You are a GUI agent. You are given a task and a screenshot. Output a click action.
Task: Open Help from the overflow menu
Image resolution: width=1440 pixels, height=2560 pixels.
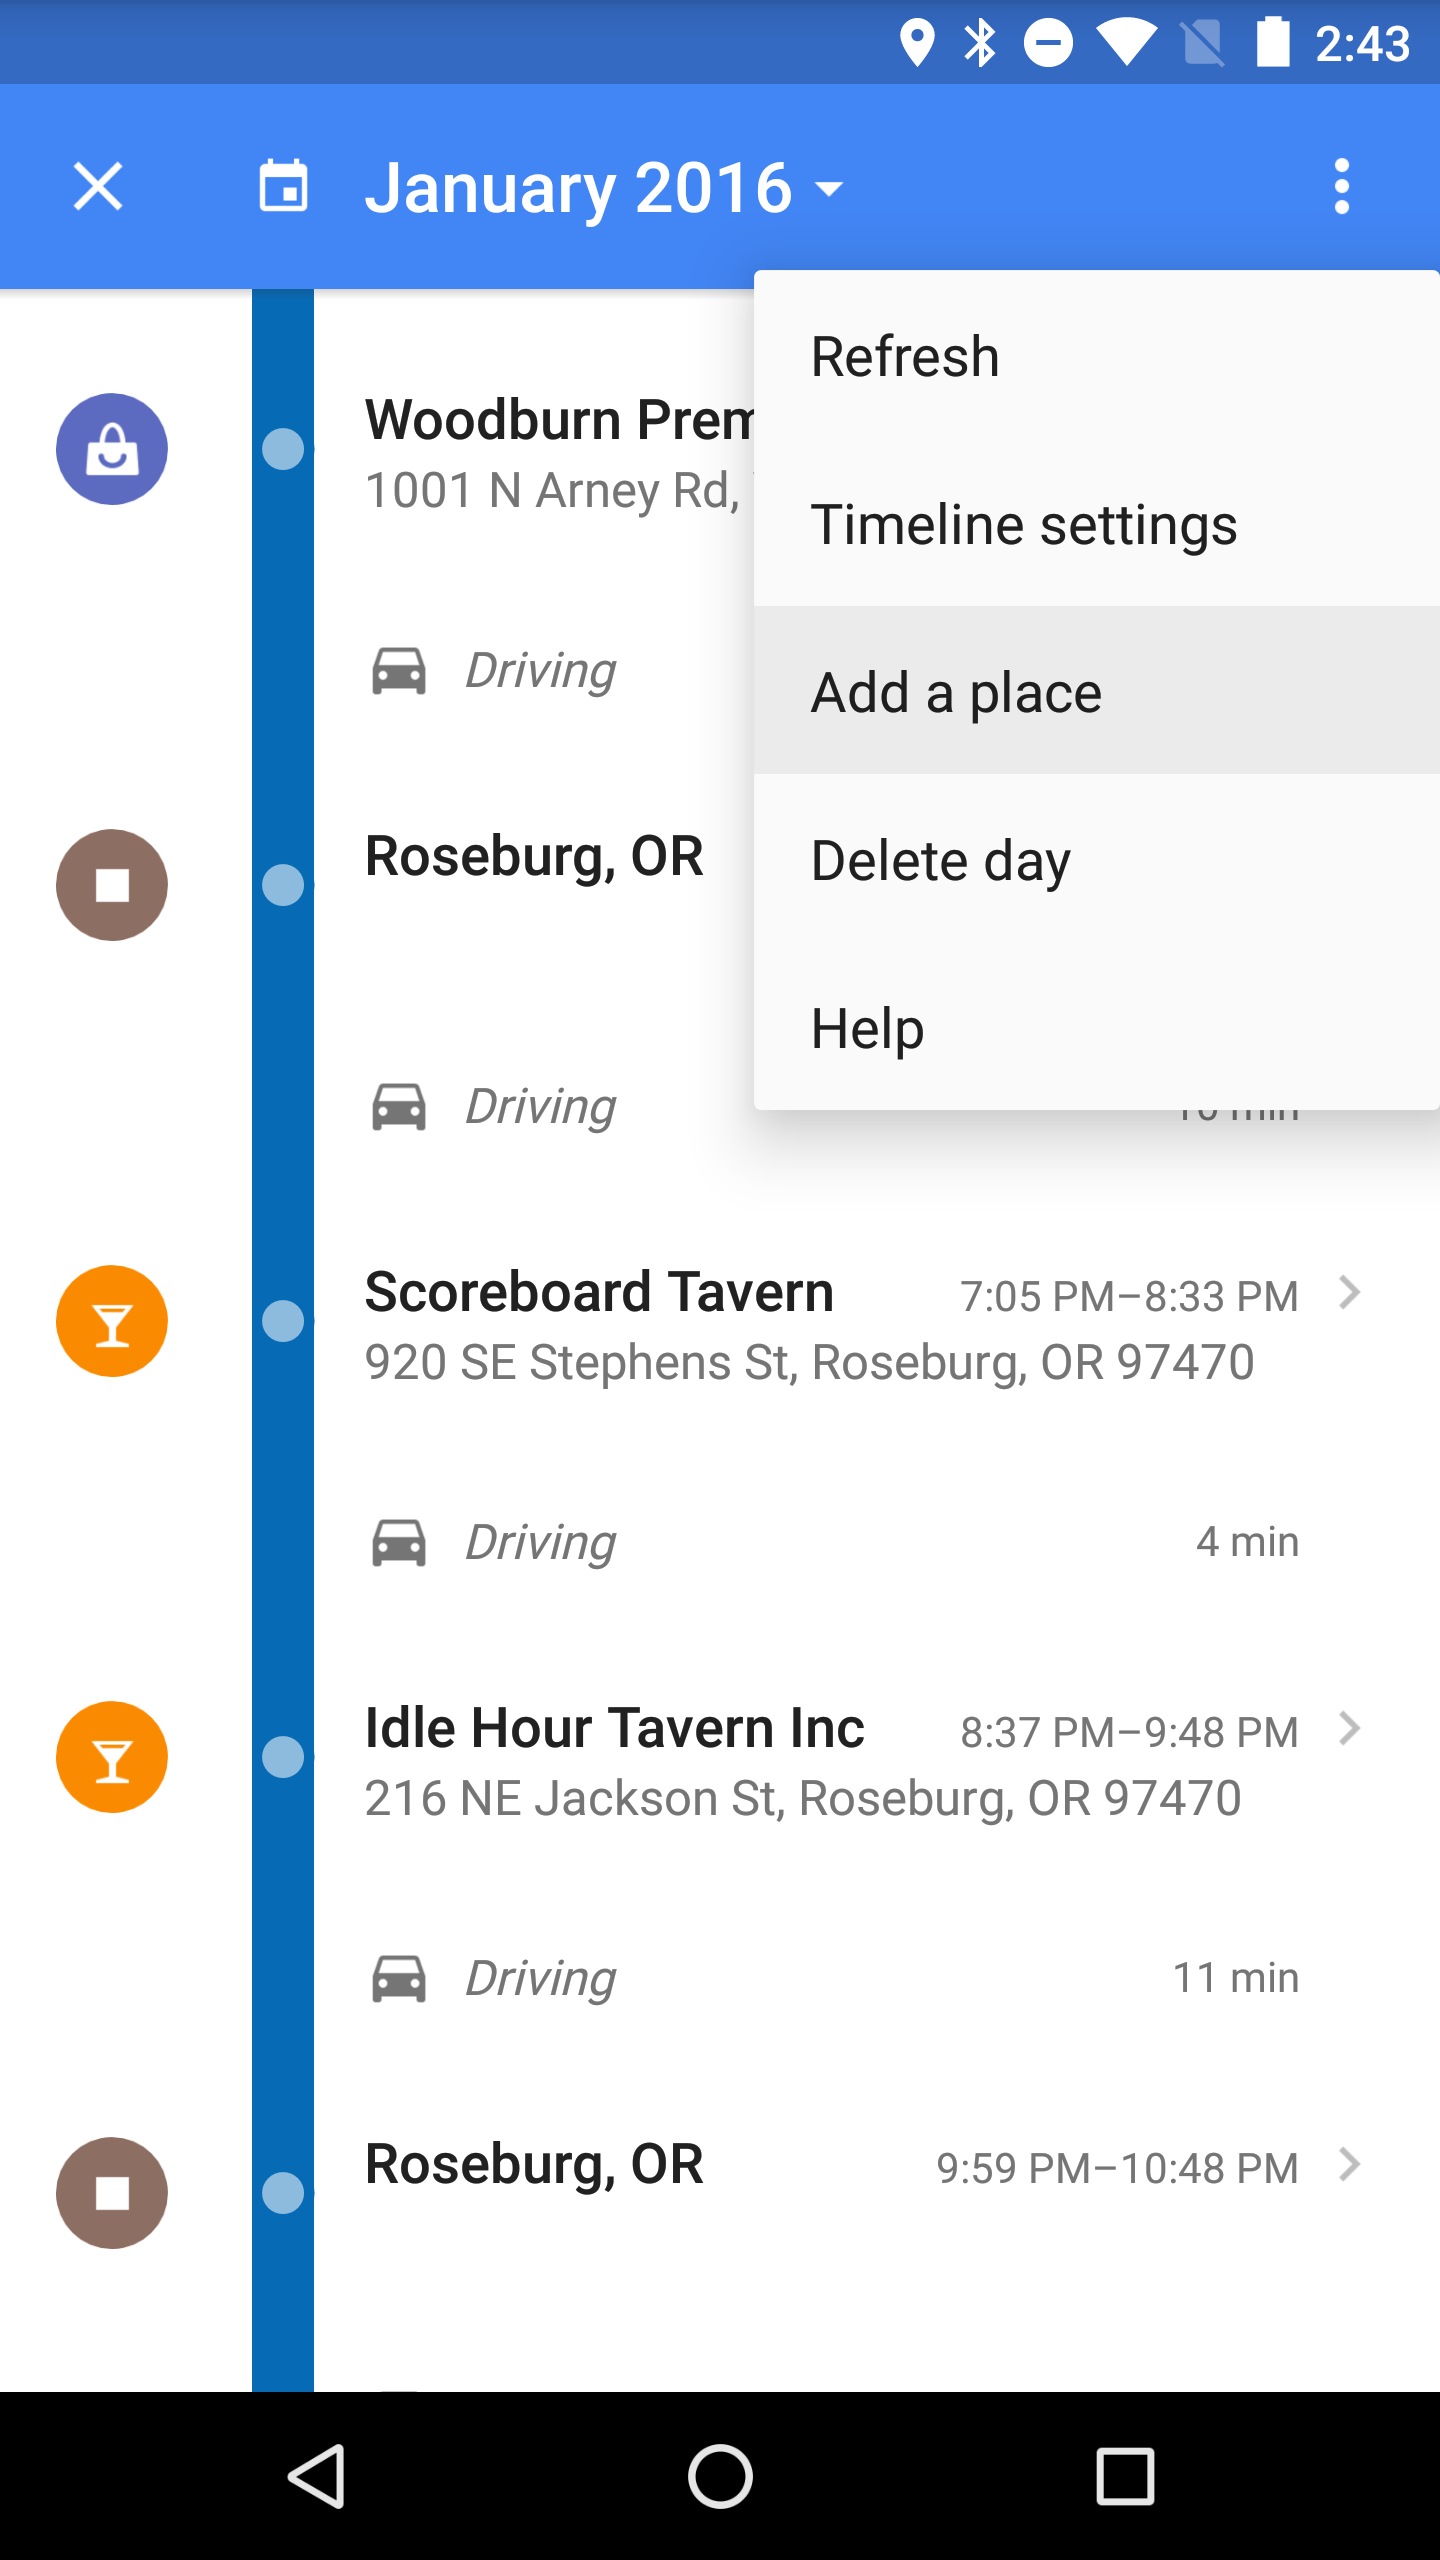coord(1096,1028)
